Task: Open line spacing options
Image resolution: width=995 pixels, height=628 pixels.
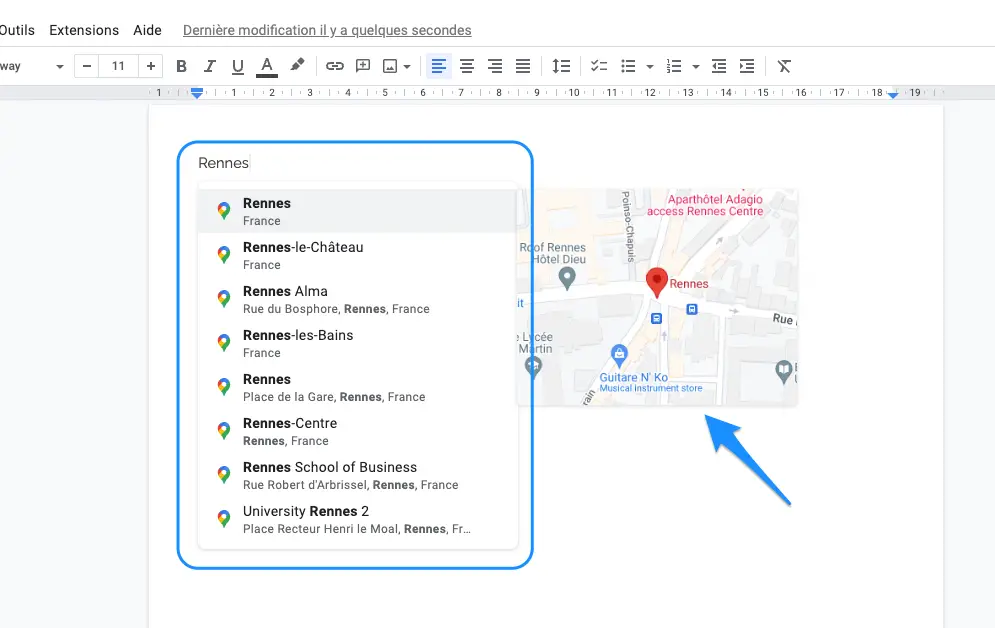Action: (561, 66)
